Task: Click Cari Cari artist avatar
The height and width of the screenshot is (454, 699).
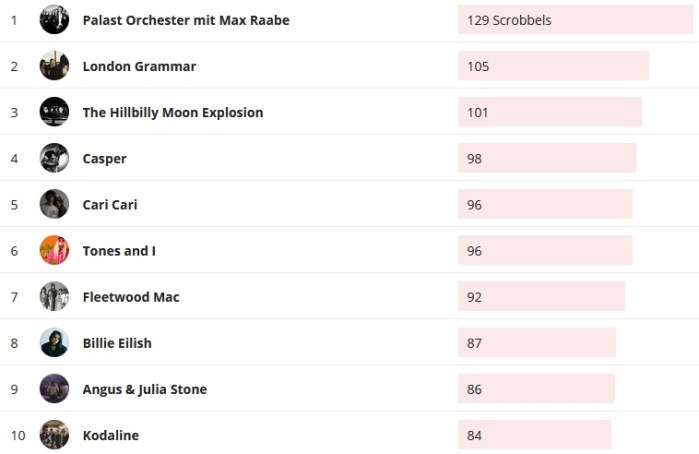Action: tap(54, 204)
